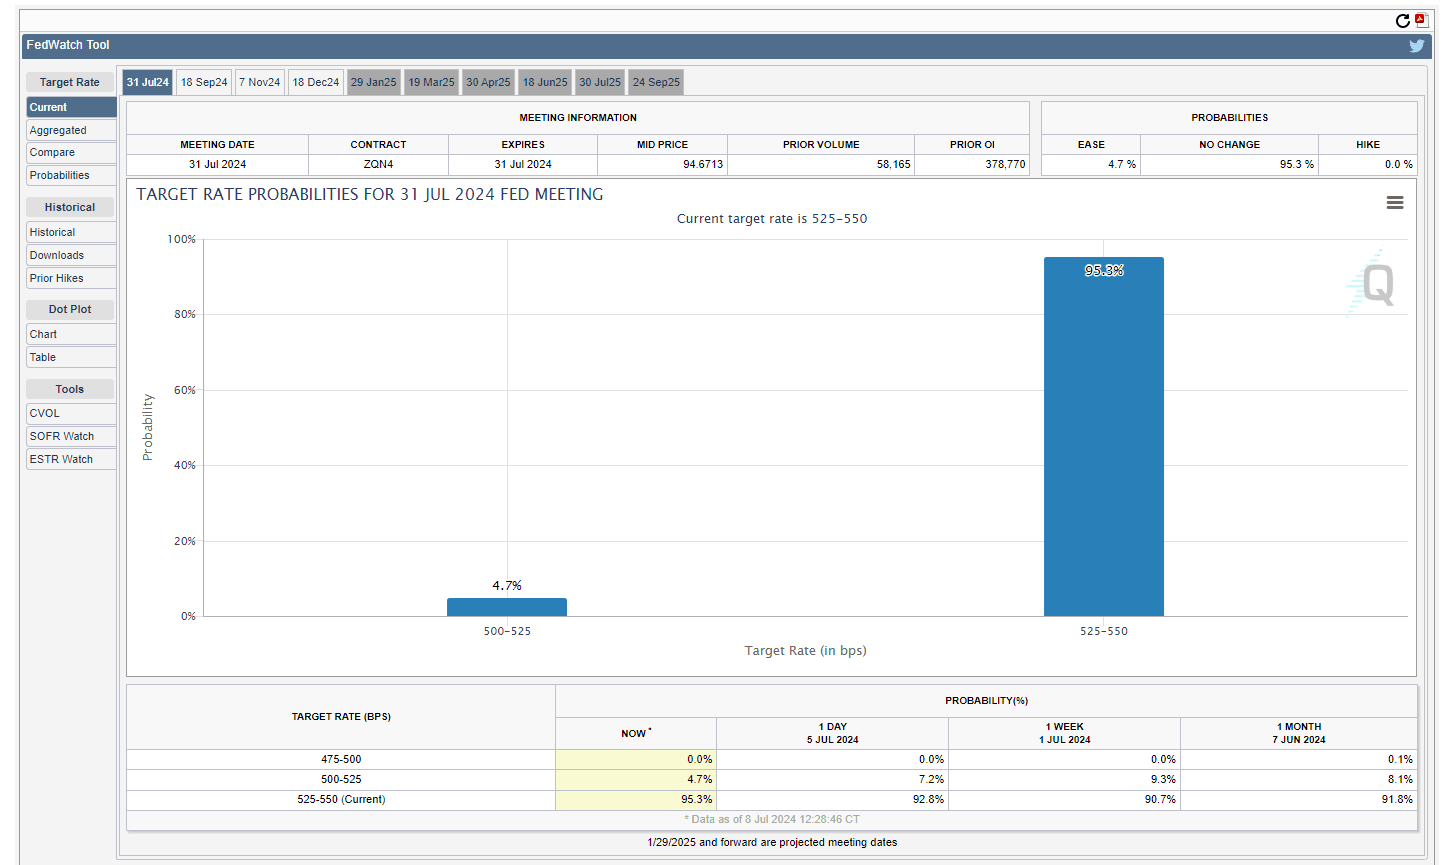Launch SOFR Watch tool
Screen dimensions: 1447x865
(x=61, y=437)
